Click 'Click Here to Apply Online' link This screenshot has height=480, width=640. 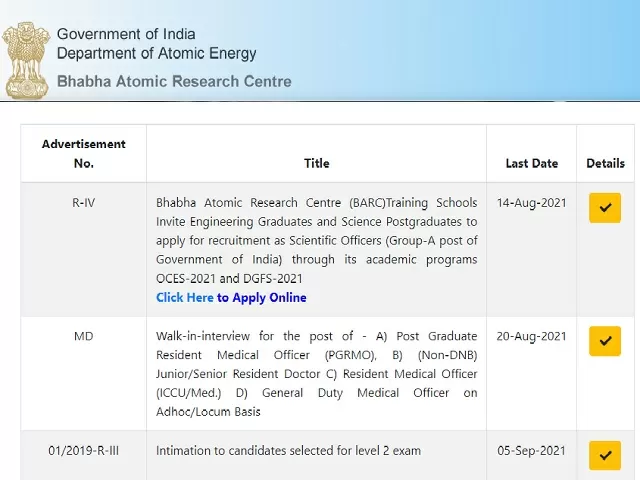(231, 298)
